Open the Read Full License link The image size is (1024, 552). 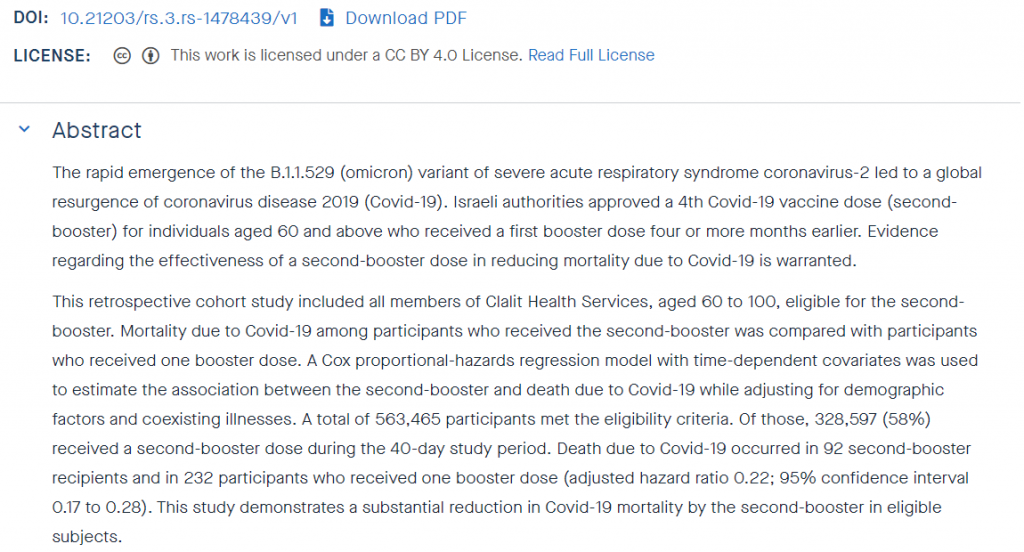click(x=591, y=56)
